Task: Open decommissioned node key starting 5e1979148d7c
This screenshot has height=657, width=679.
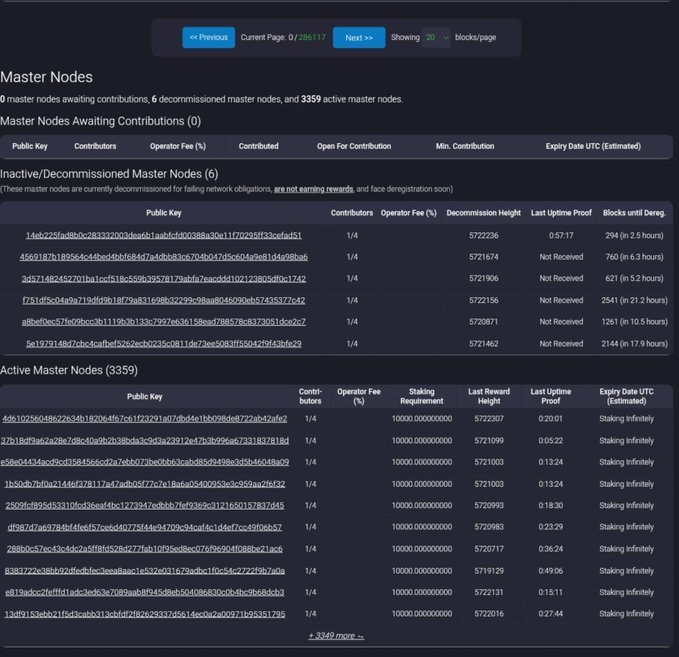Action: click(x=164, y=344)
